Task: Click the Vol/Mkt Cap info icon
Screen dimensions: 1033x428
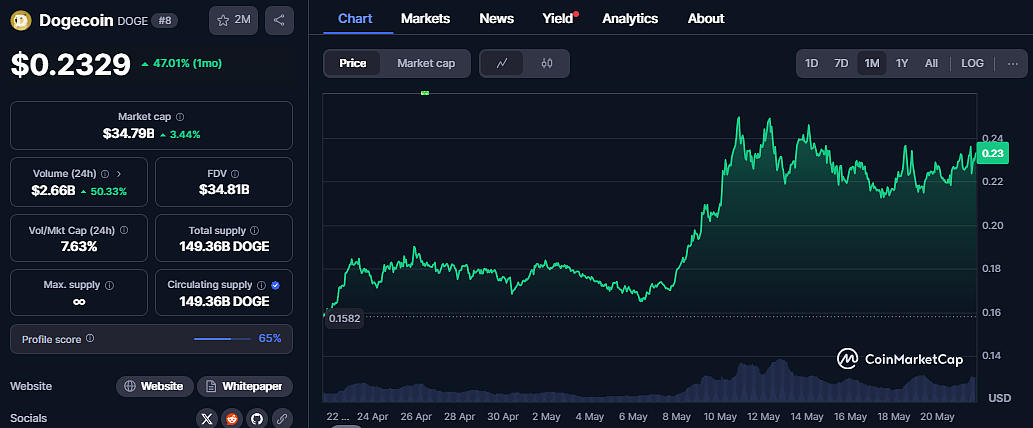Action: [x=124, y=230]
